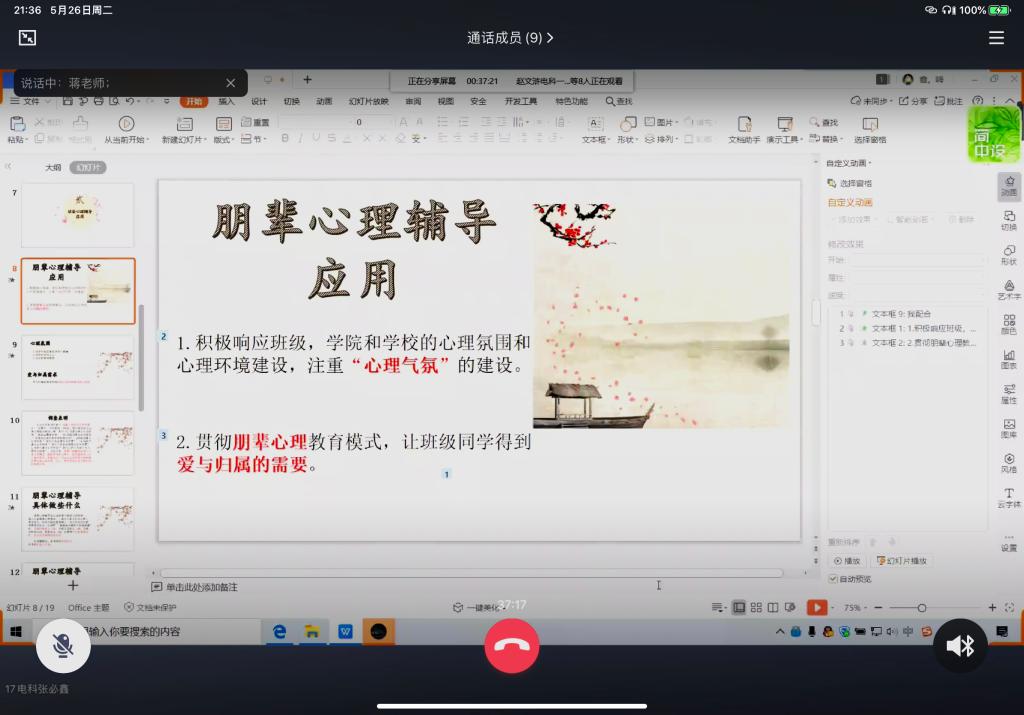This screenshot has width=1024, height=715.
Task: Open the 文本框 text box dropdown
Action: [595, 139]
